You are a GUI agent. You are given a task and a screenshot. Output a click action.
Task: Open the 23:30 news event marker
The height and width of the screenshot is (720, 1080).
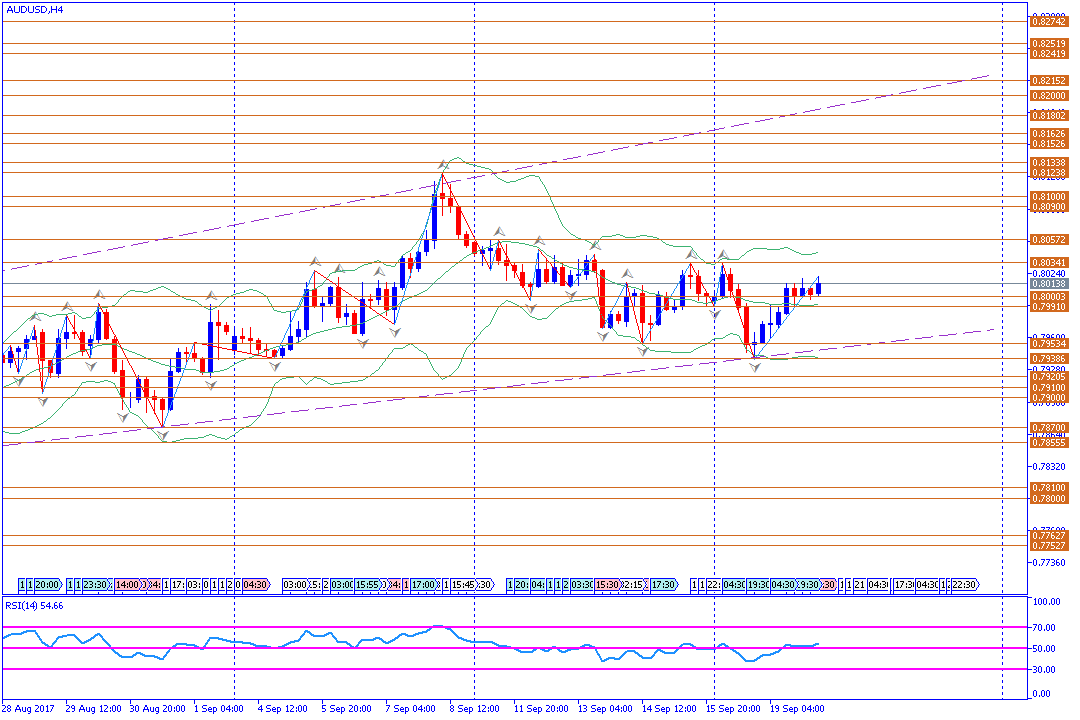[96, 585]
